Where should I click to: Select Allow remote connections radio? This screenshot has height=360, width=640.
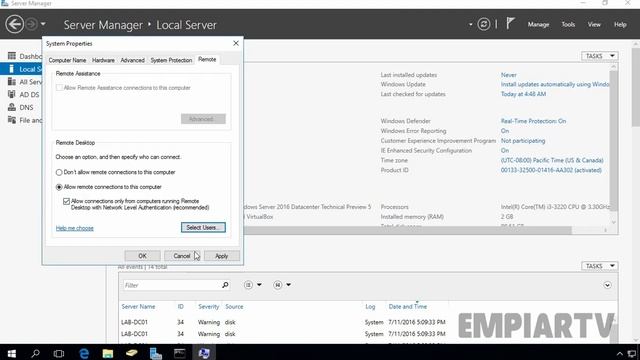click(59, 187)
